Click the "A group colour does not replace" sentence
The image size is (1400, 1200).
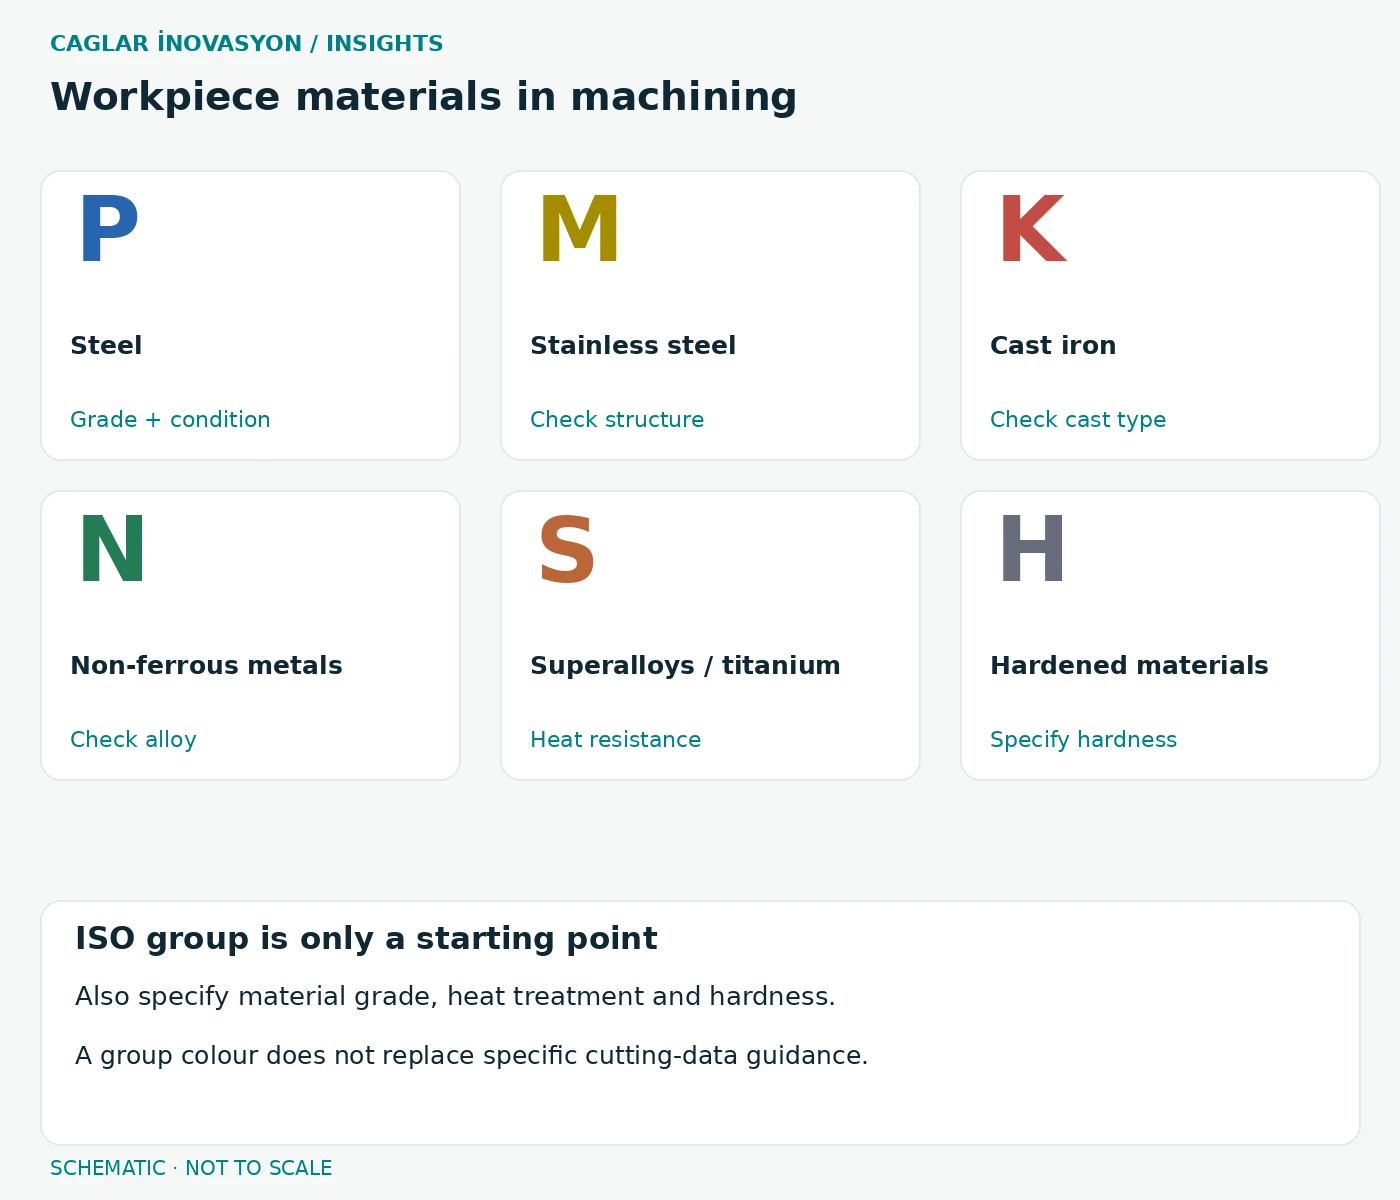pos(472,1056)
